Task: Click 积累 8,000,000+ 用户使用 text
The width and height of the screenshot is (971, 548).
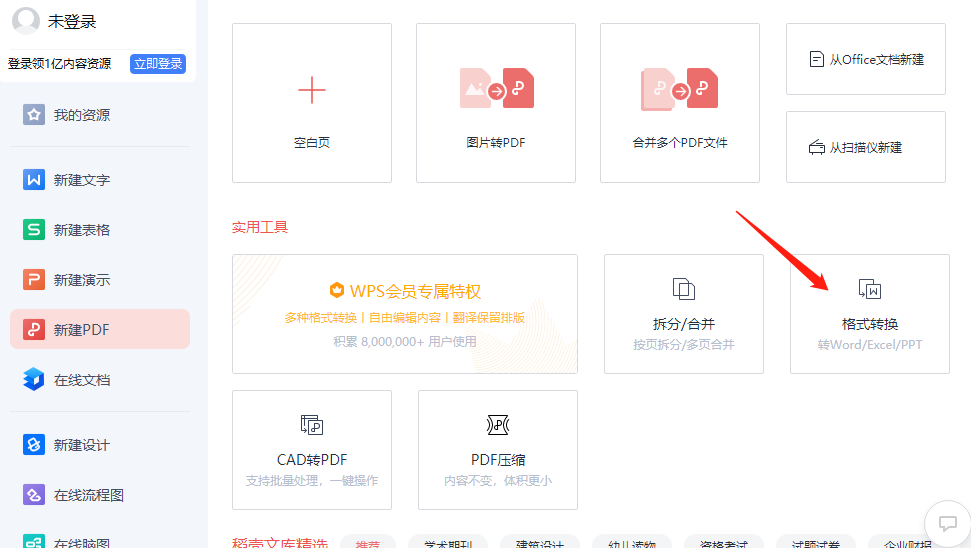Action: point(405,341)
